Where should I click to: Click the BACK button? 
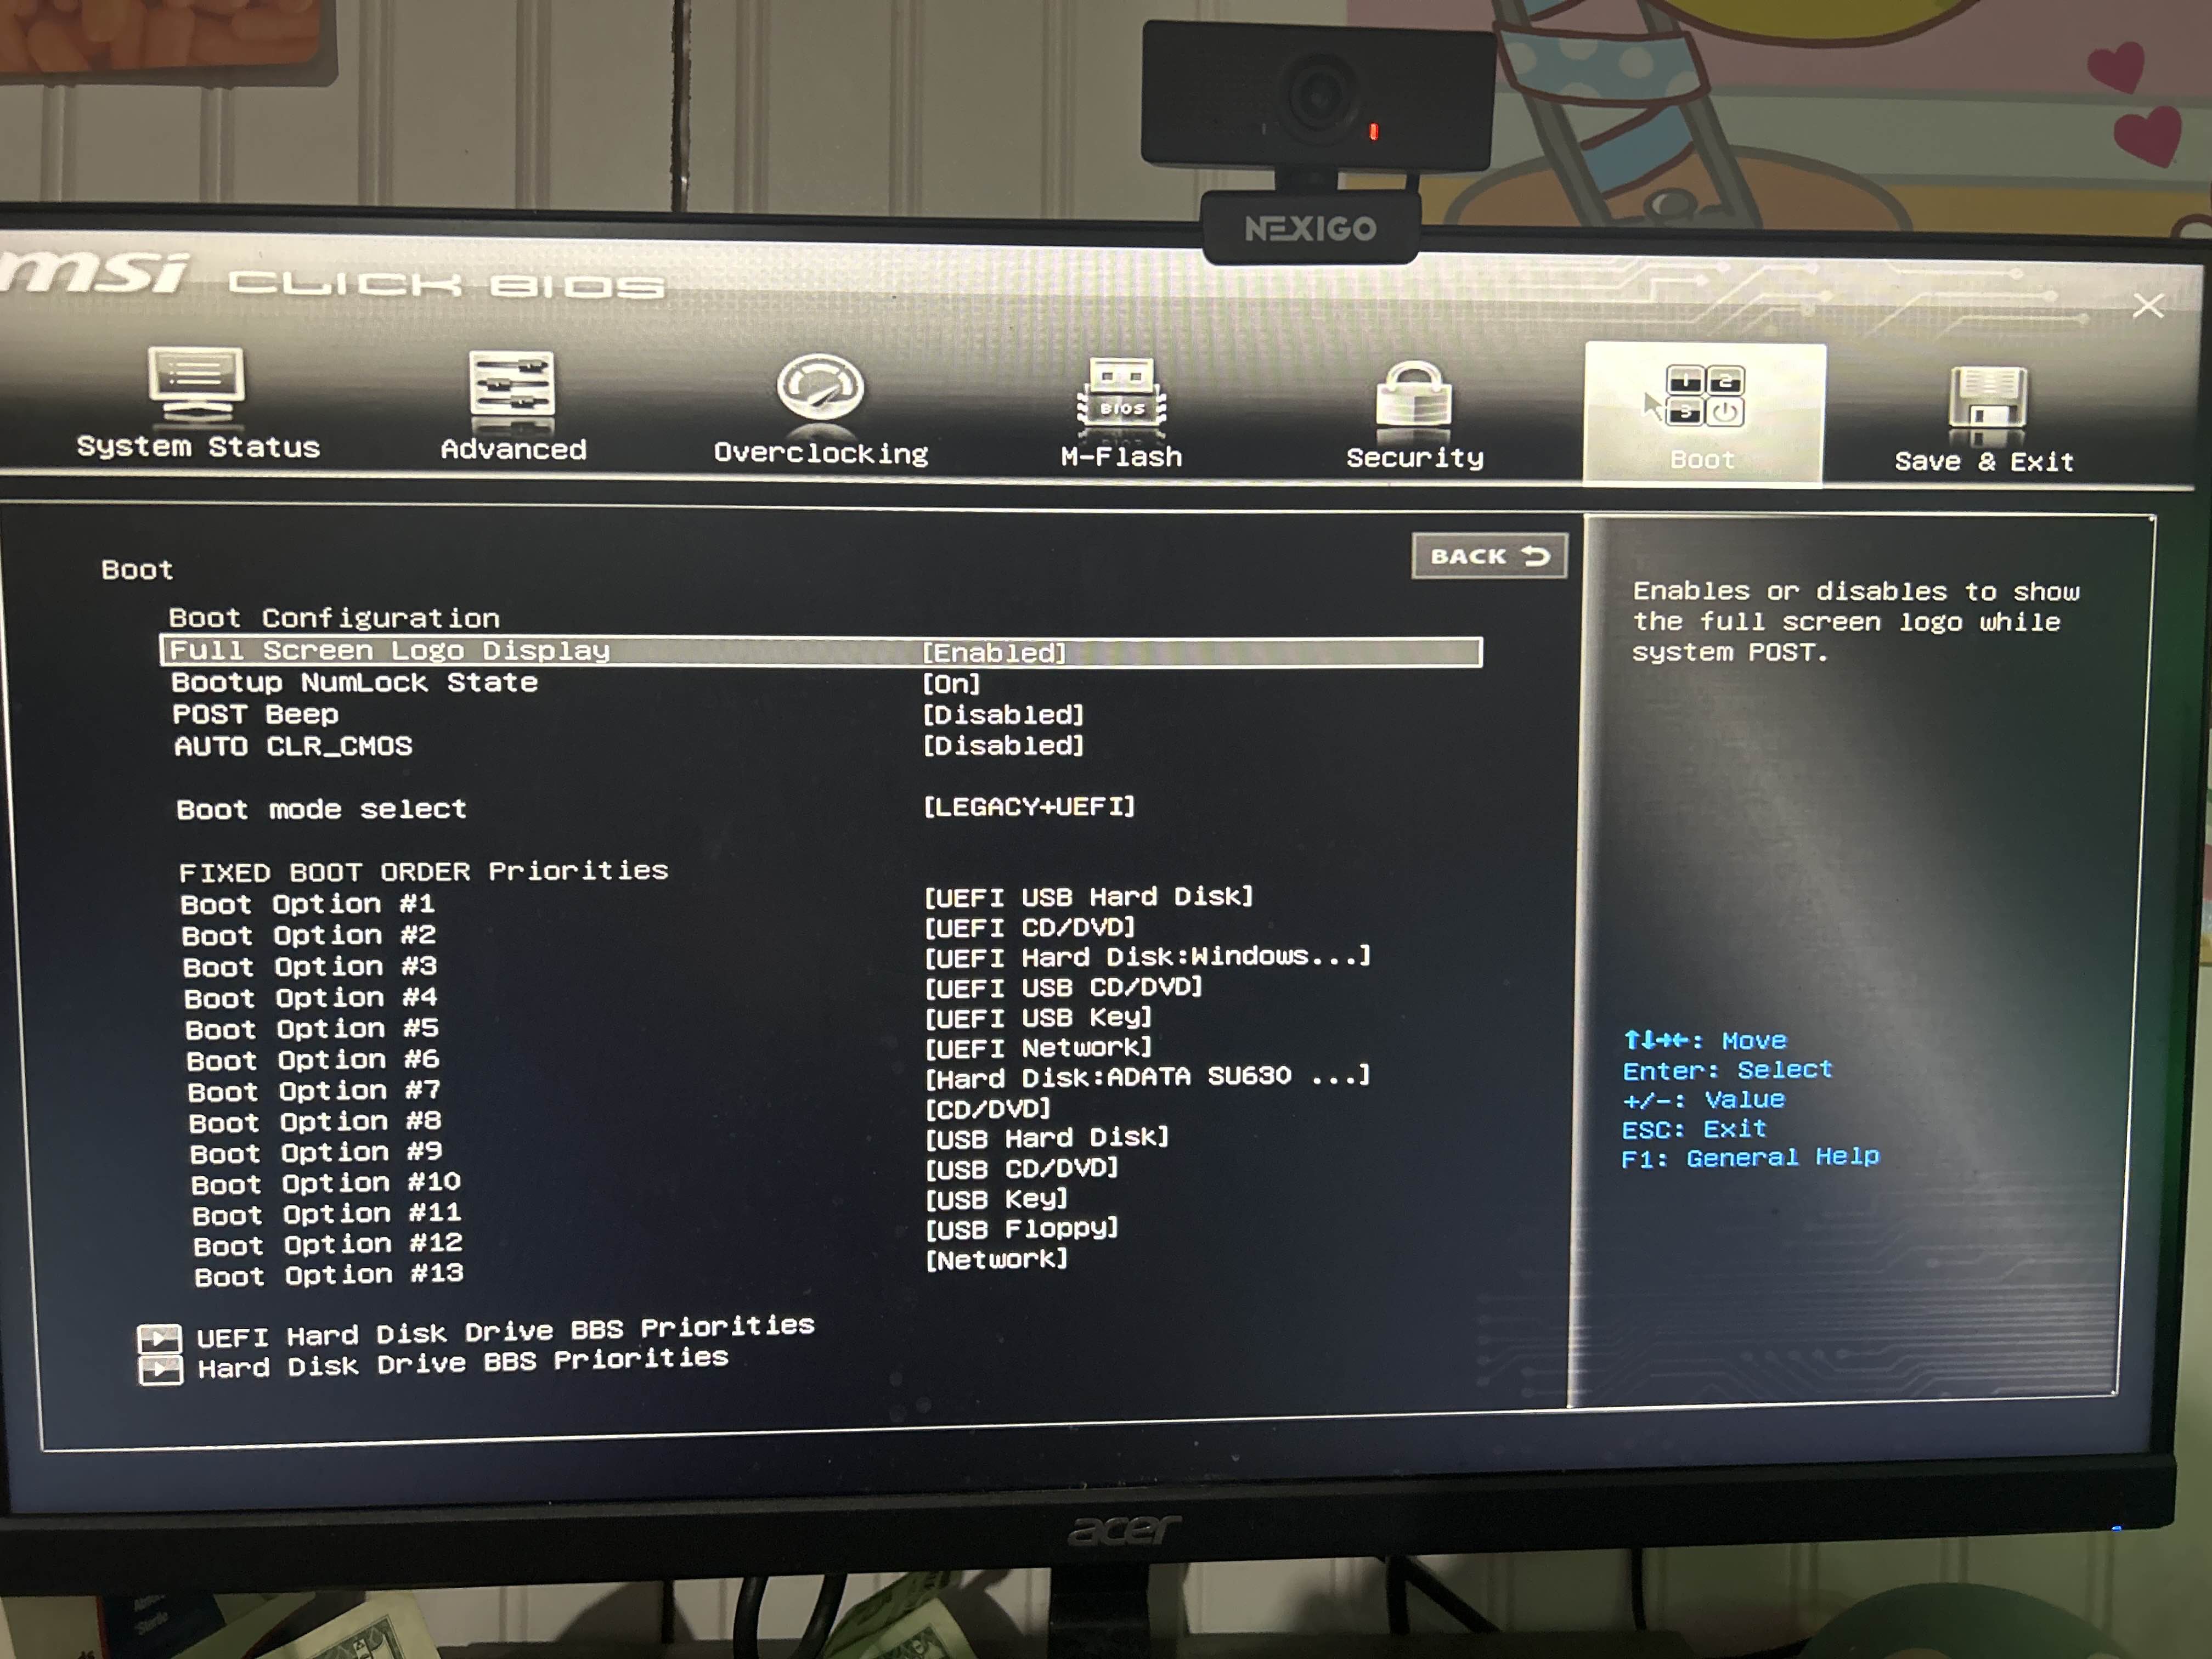tap(1488, 556)
